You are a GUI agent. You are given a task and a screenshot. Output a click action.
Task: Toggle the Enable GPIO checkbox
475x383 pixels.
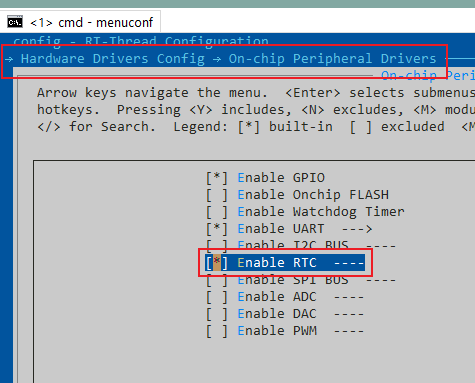(x=217, y=178)
